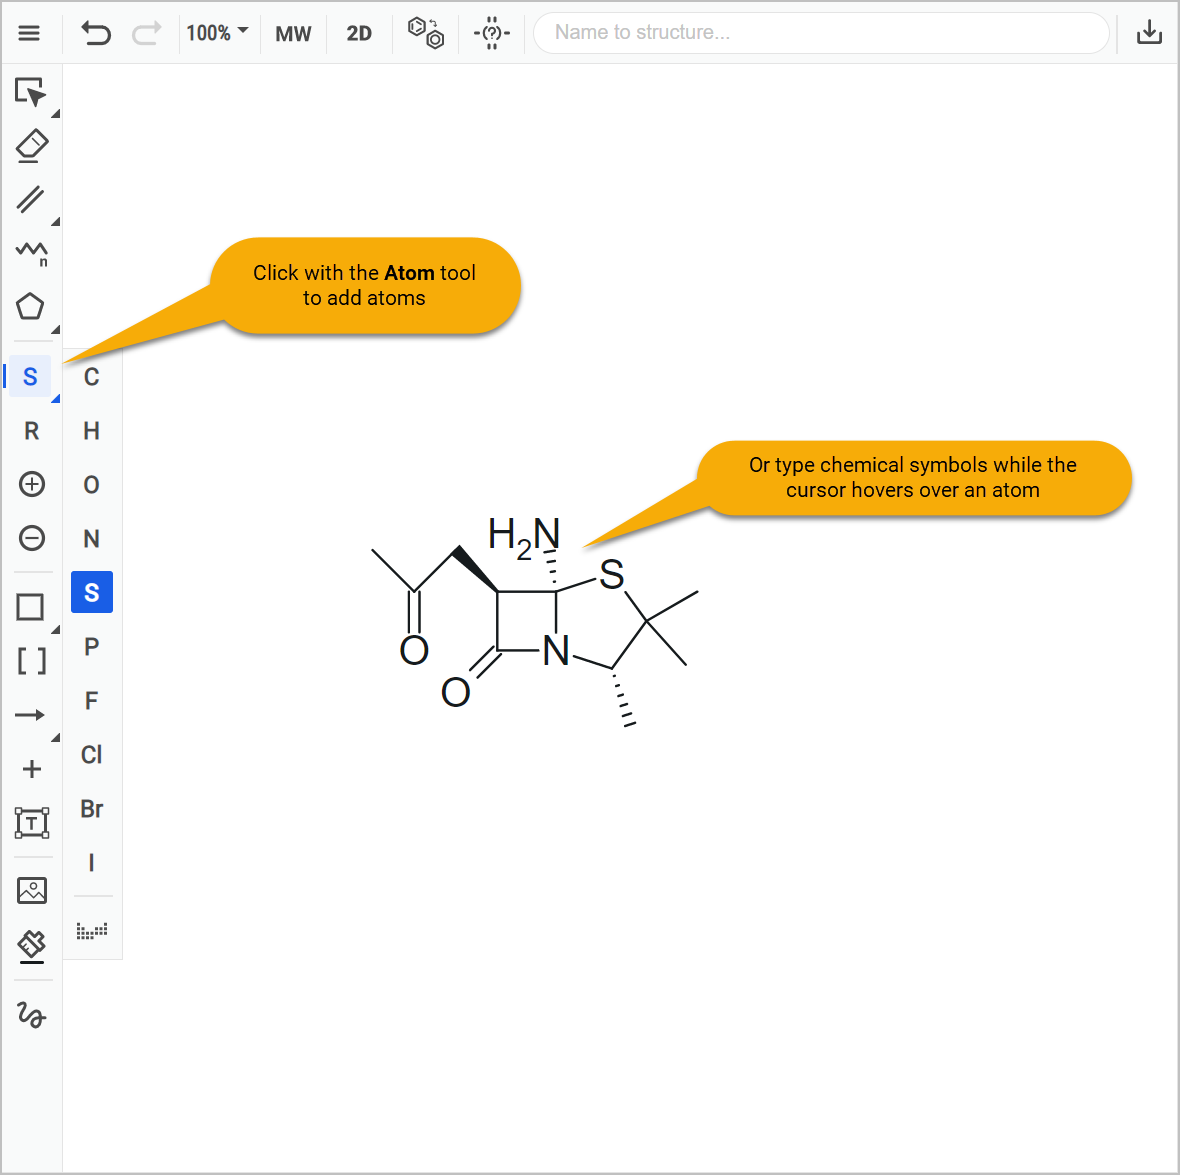This screenshot has height=1175, width=1180.
Task: Select sulfur in the atom panel
Action: 91,591
